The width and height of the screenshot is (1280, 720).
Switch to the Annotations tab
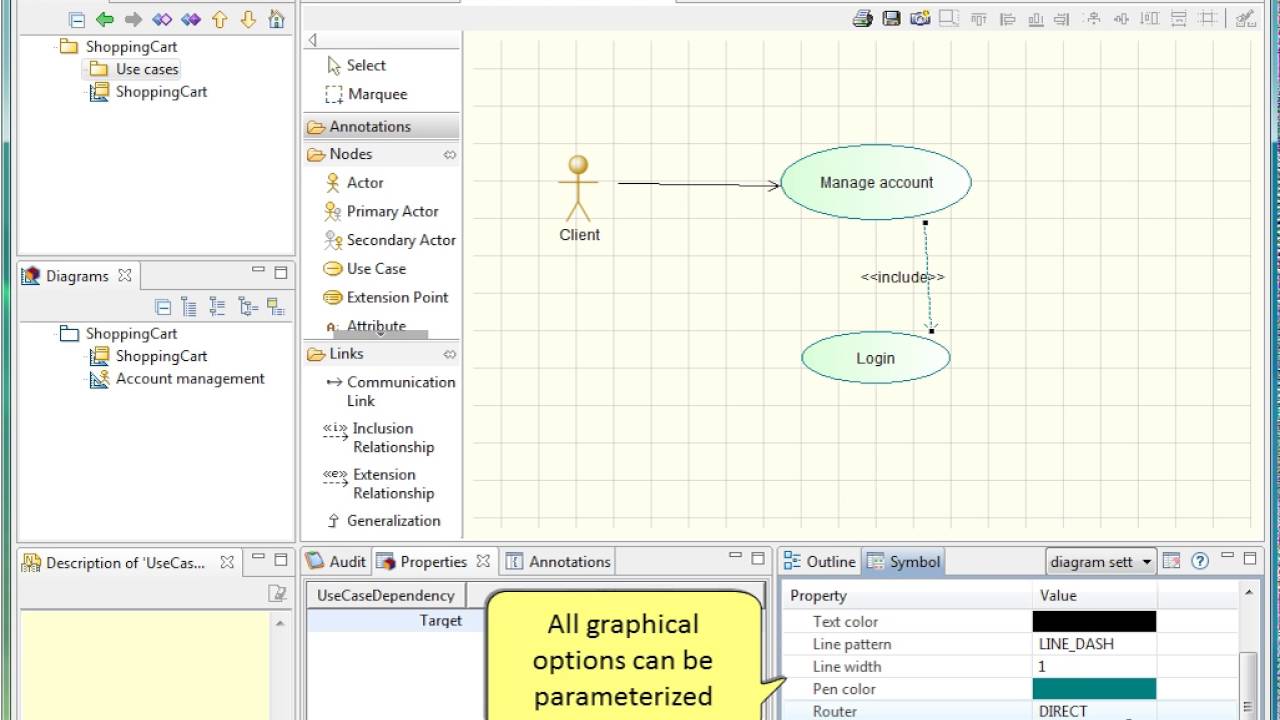558,562
